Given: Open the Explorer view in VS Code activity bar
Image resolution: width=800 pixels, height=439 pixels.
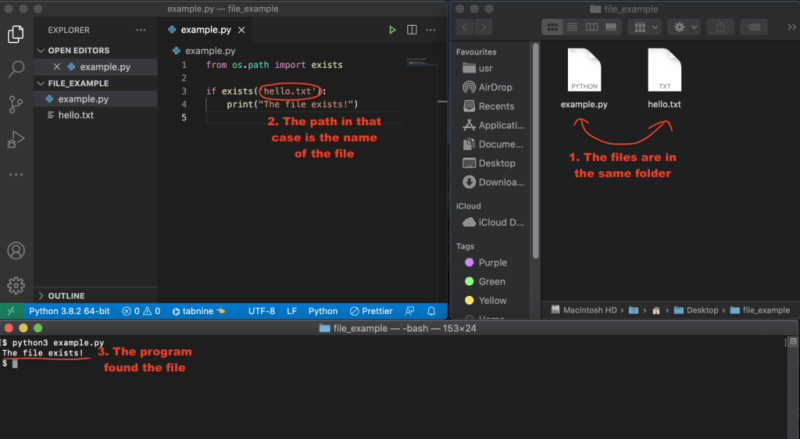Looking at the screenshot, I should click(x=16, y=34).
